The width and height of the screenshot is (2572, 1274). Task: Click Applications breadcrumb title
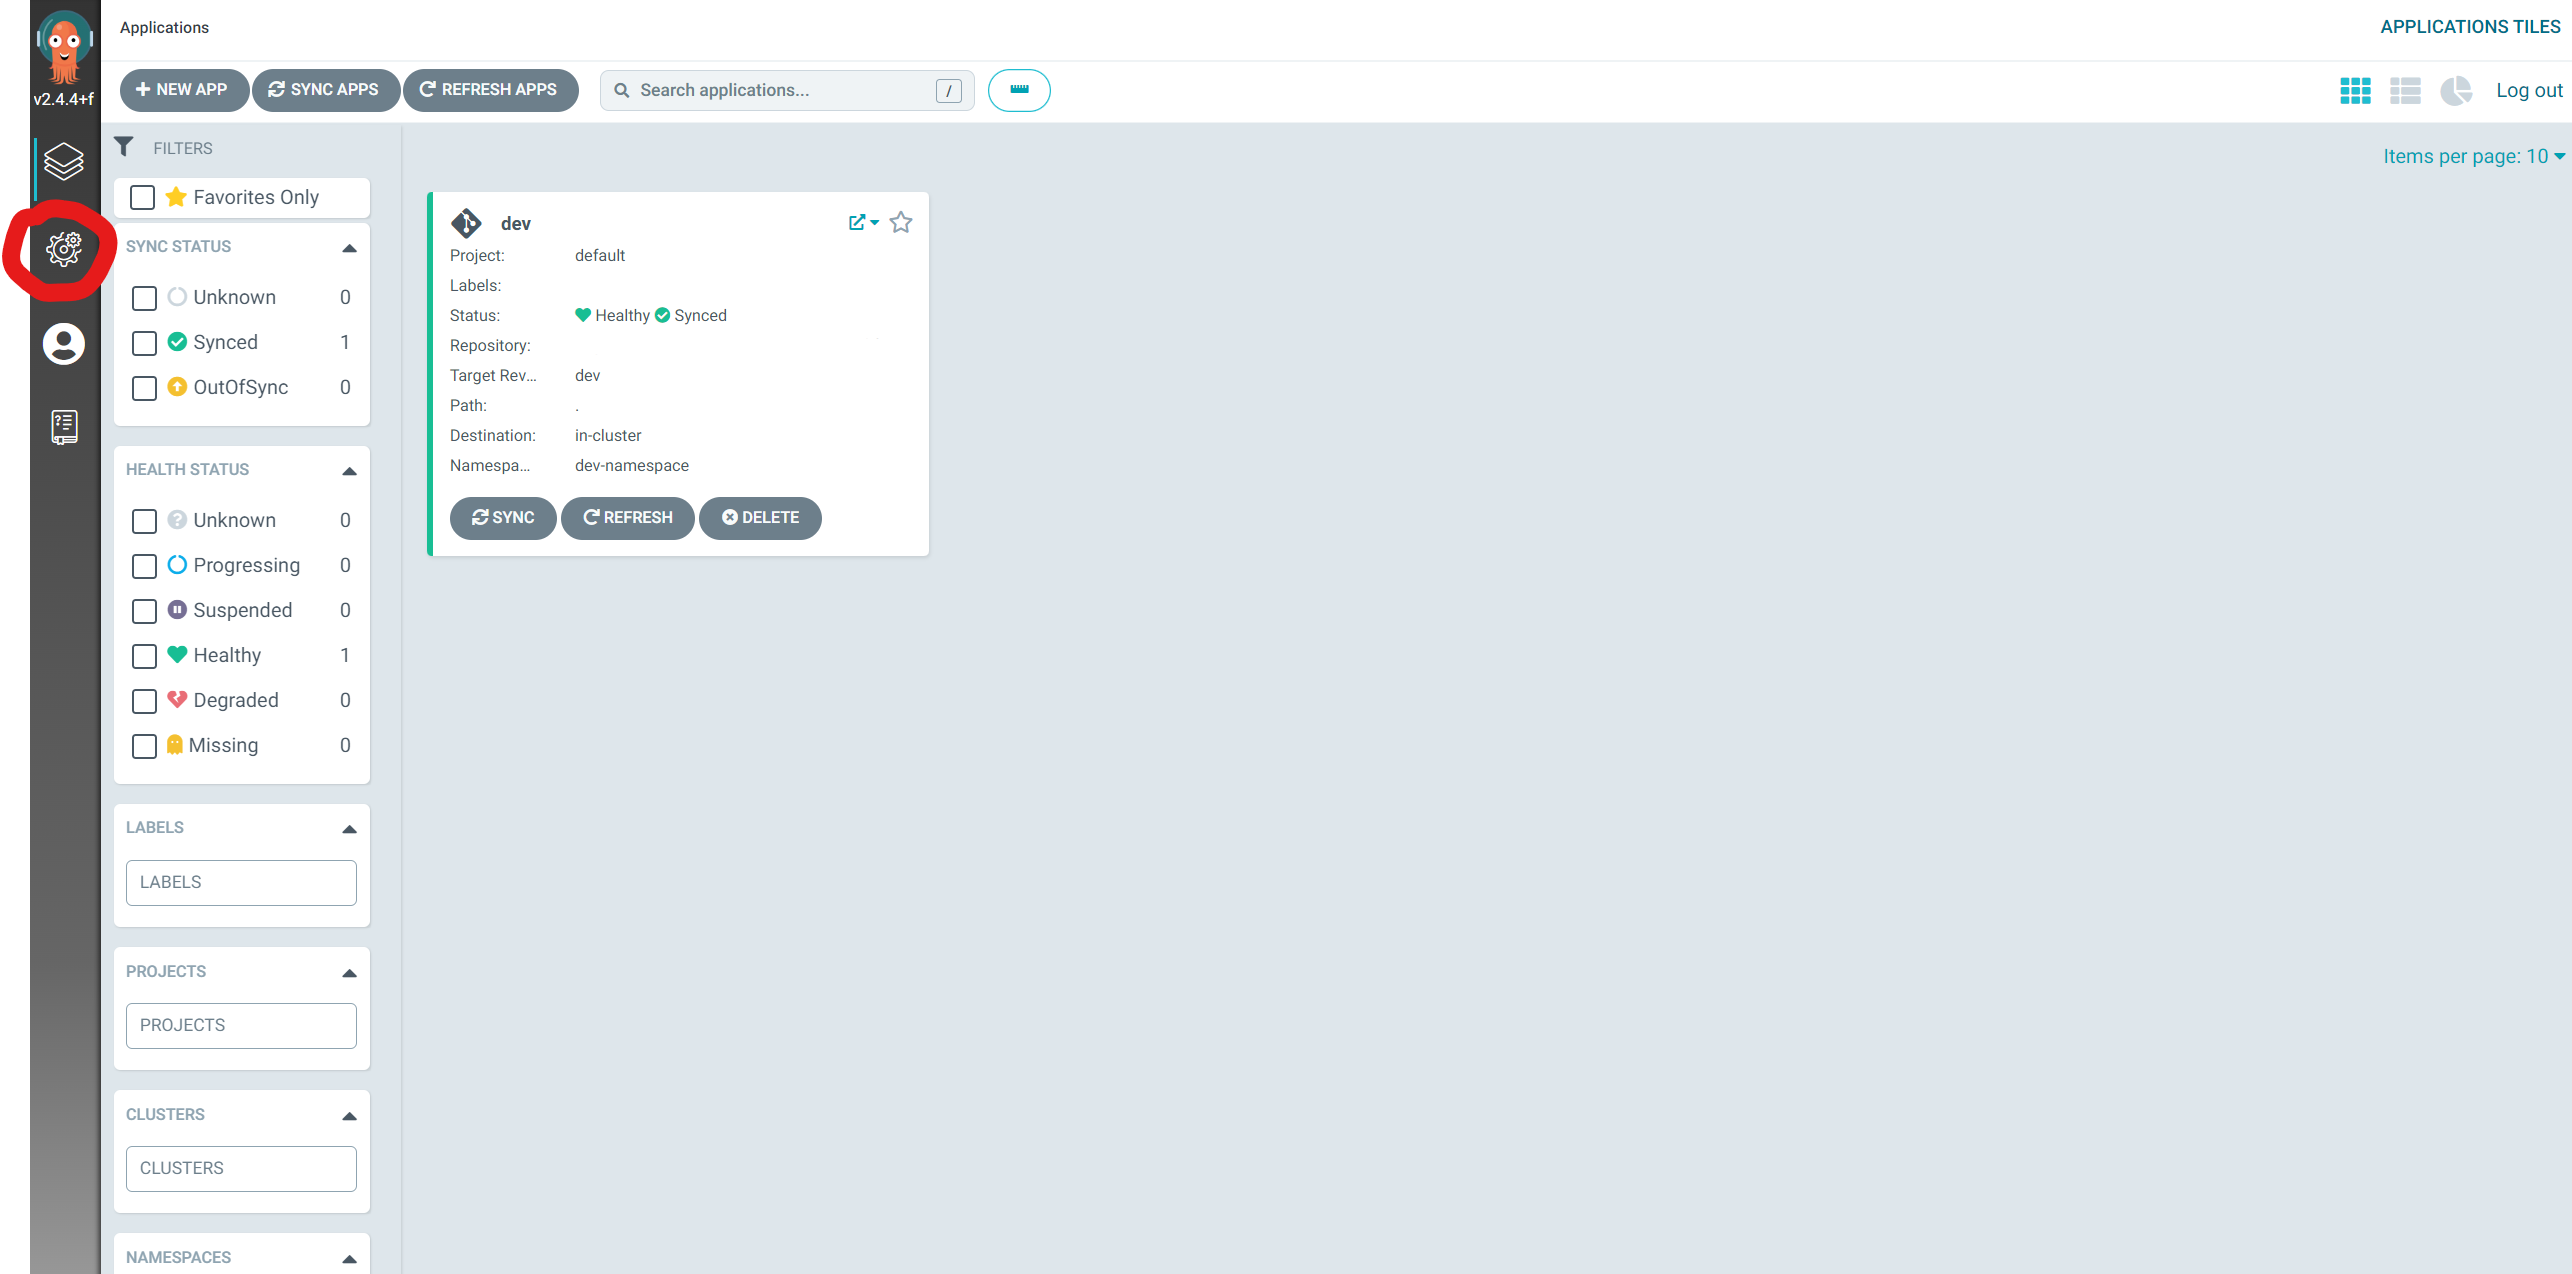164,27
